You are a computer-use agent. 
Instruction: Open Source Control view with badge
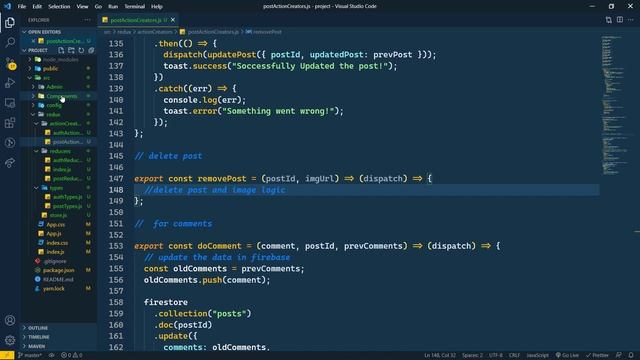10,63
